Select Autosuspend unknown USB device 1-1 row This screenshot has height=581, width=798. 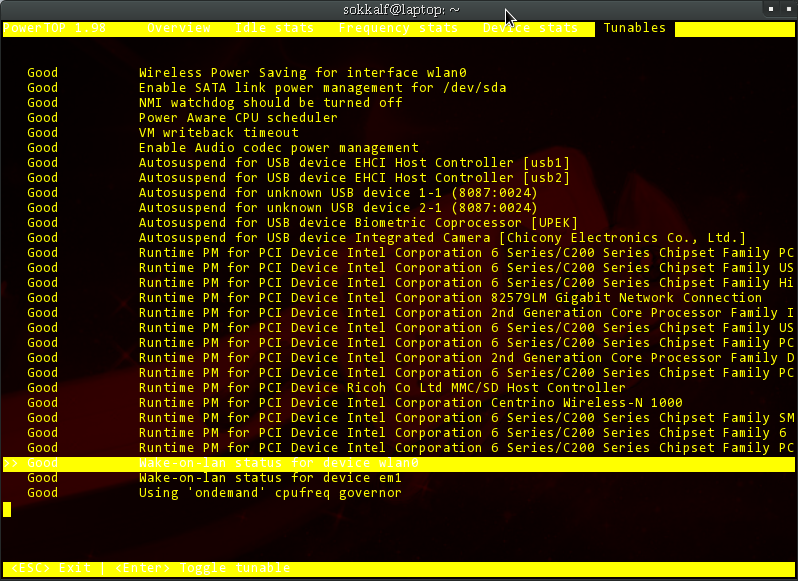point(399,193)
